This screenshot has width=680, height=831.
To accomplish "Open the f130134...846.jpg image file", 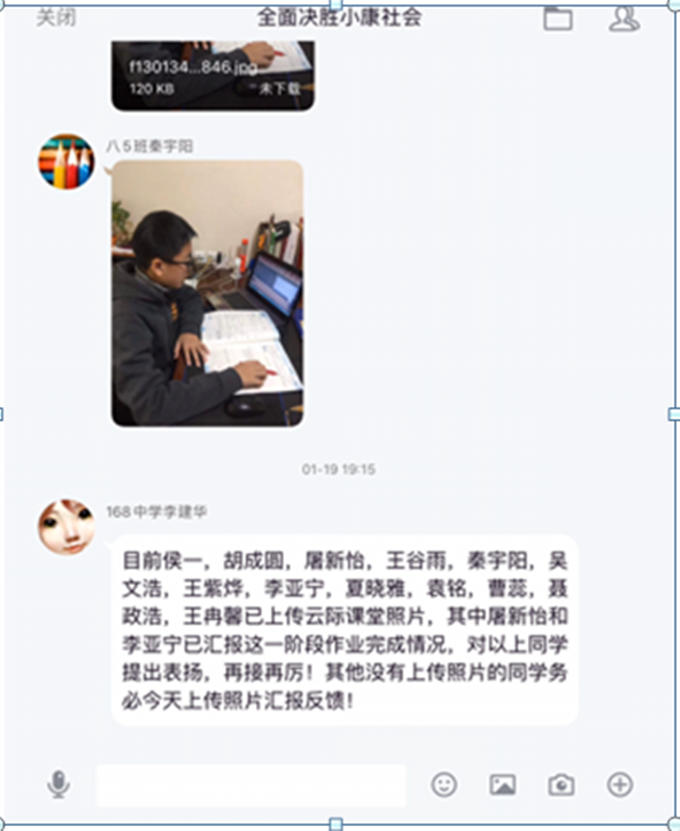I will [x=213, y=75].
